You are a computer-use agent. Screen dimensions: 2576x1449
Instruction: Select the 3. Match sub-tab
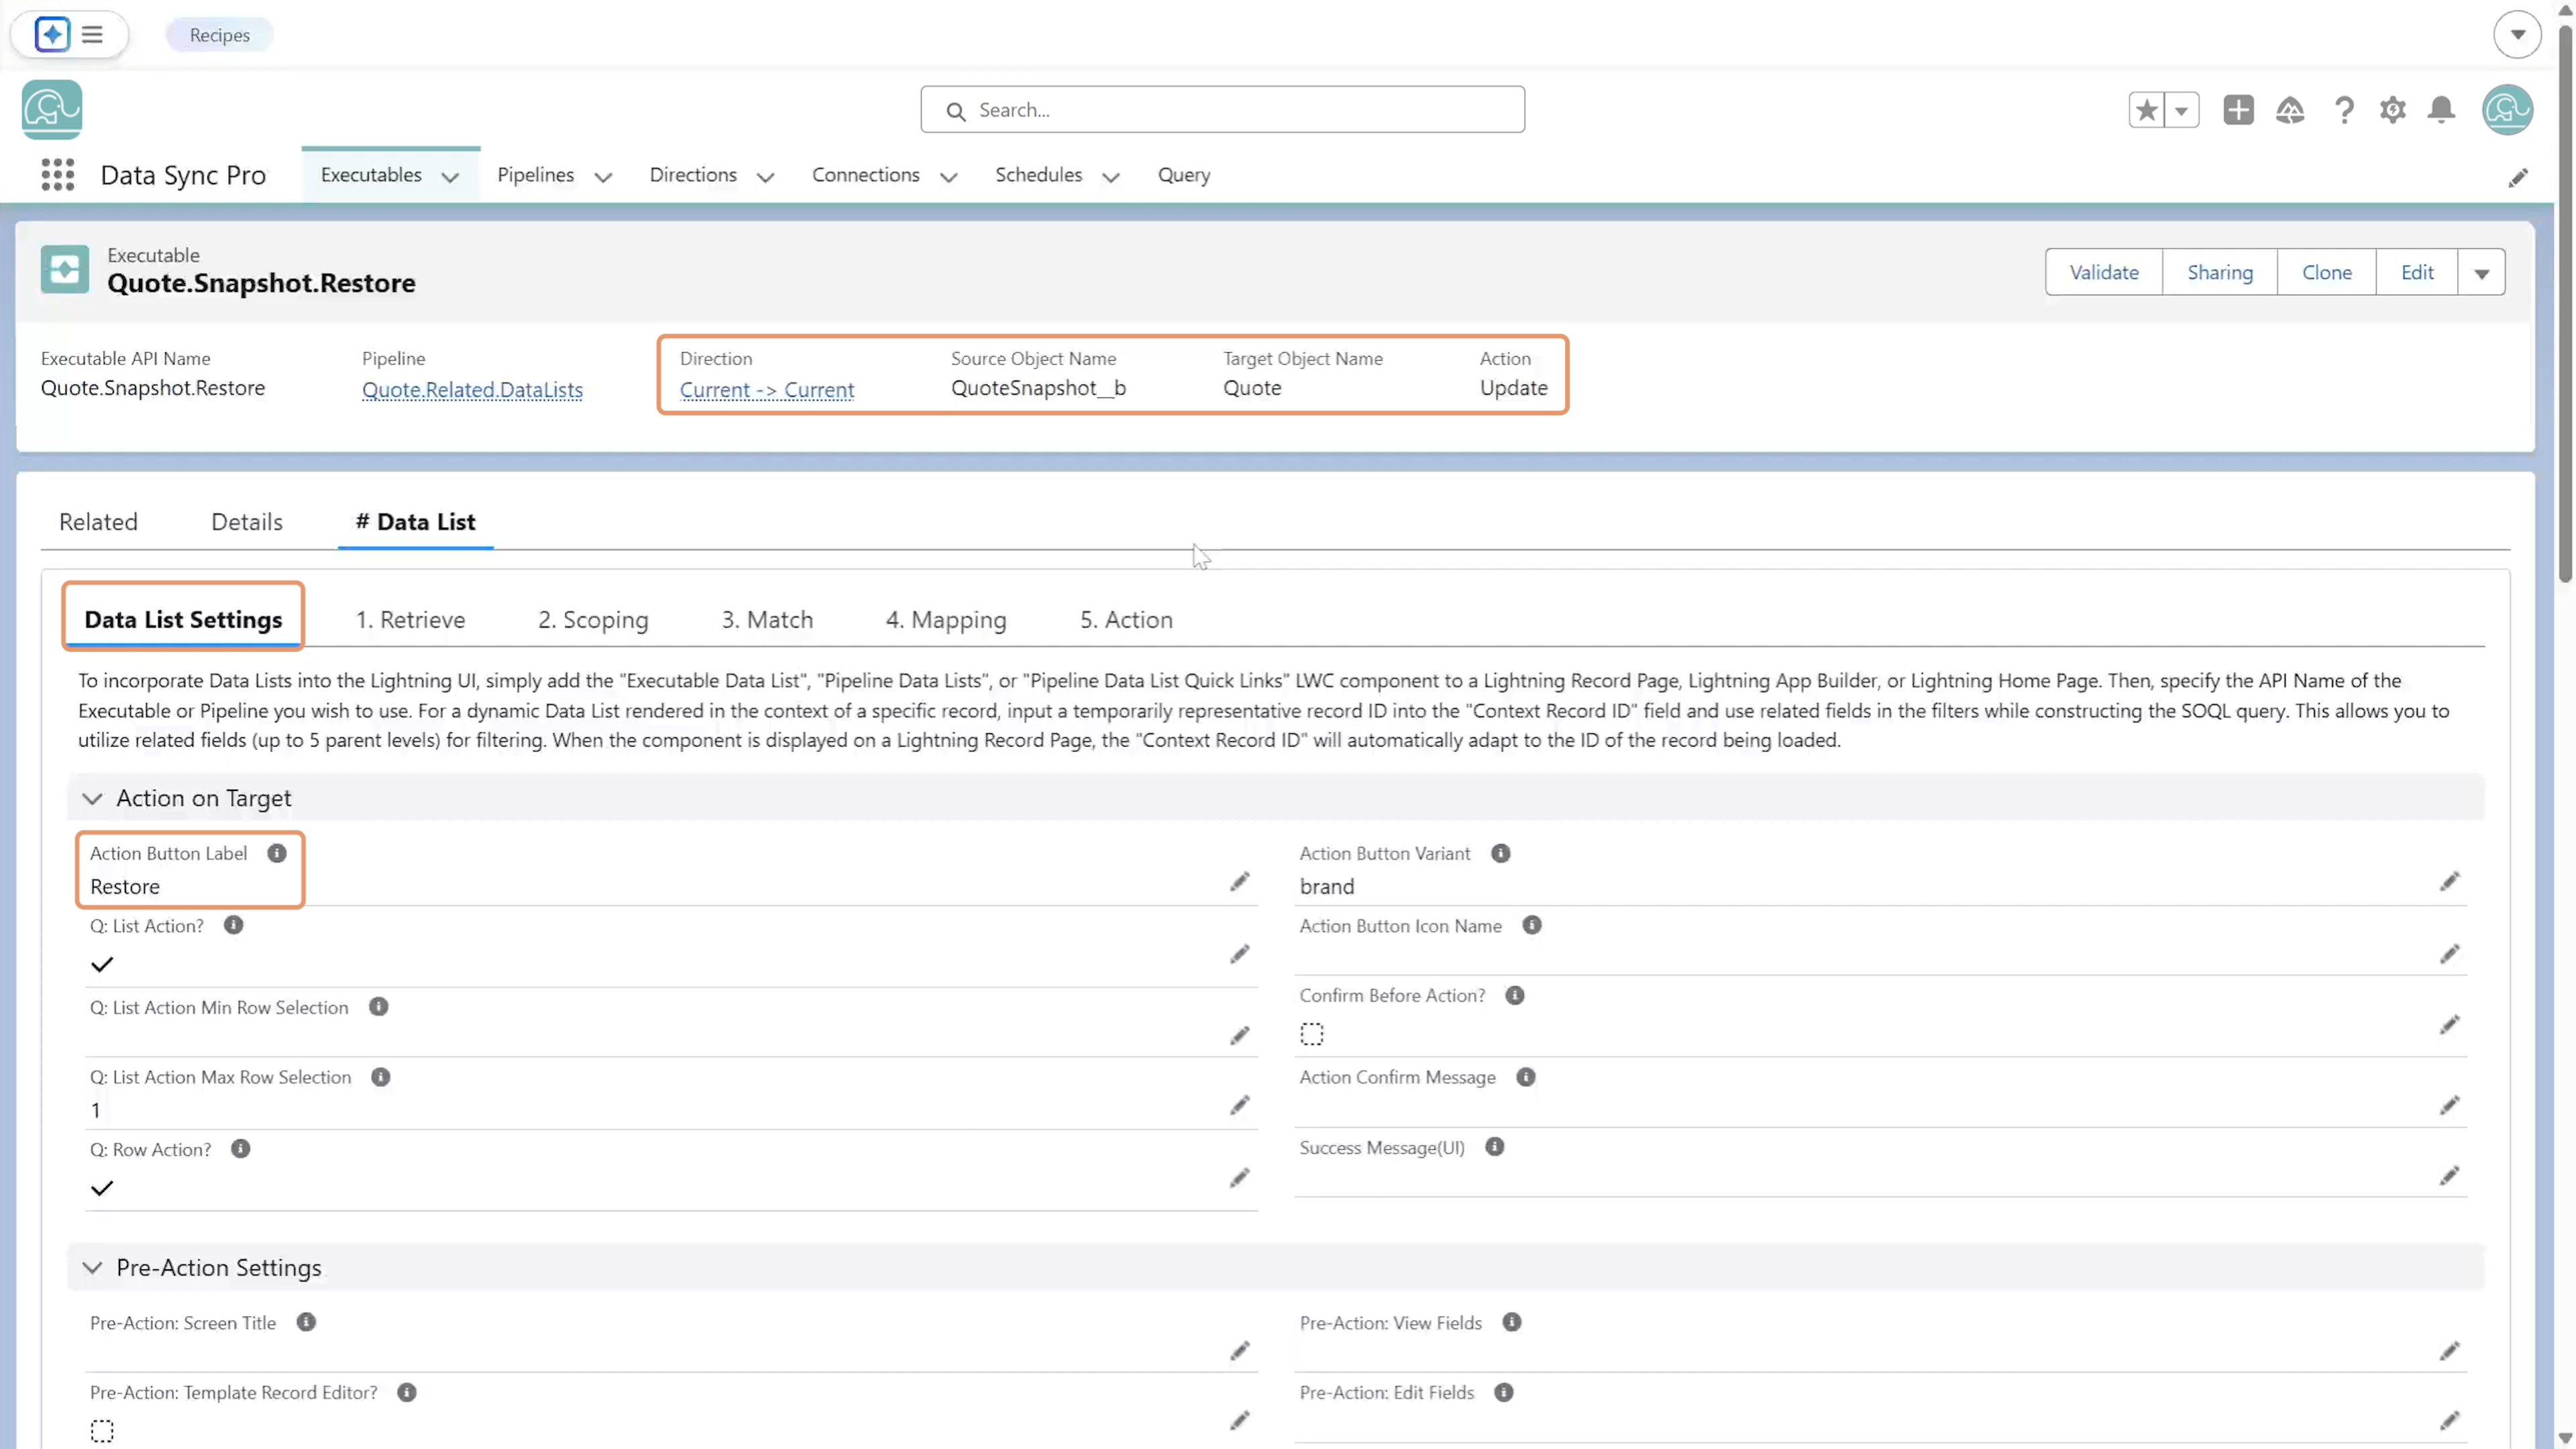coord(767,620)
